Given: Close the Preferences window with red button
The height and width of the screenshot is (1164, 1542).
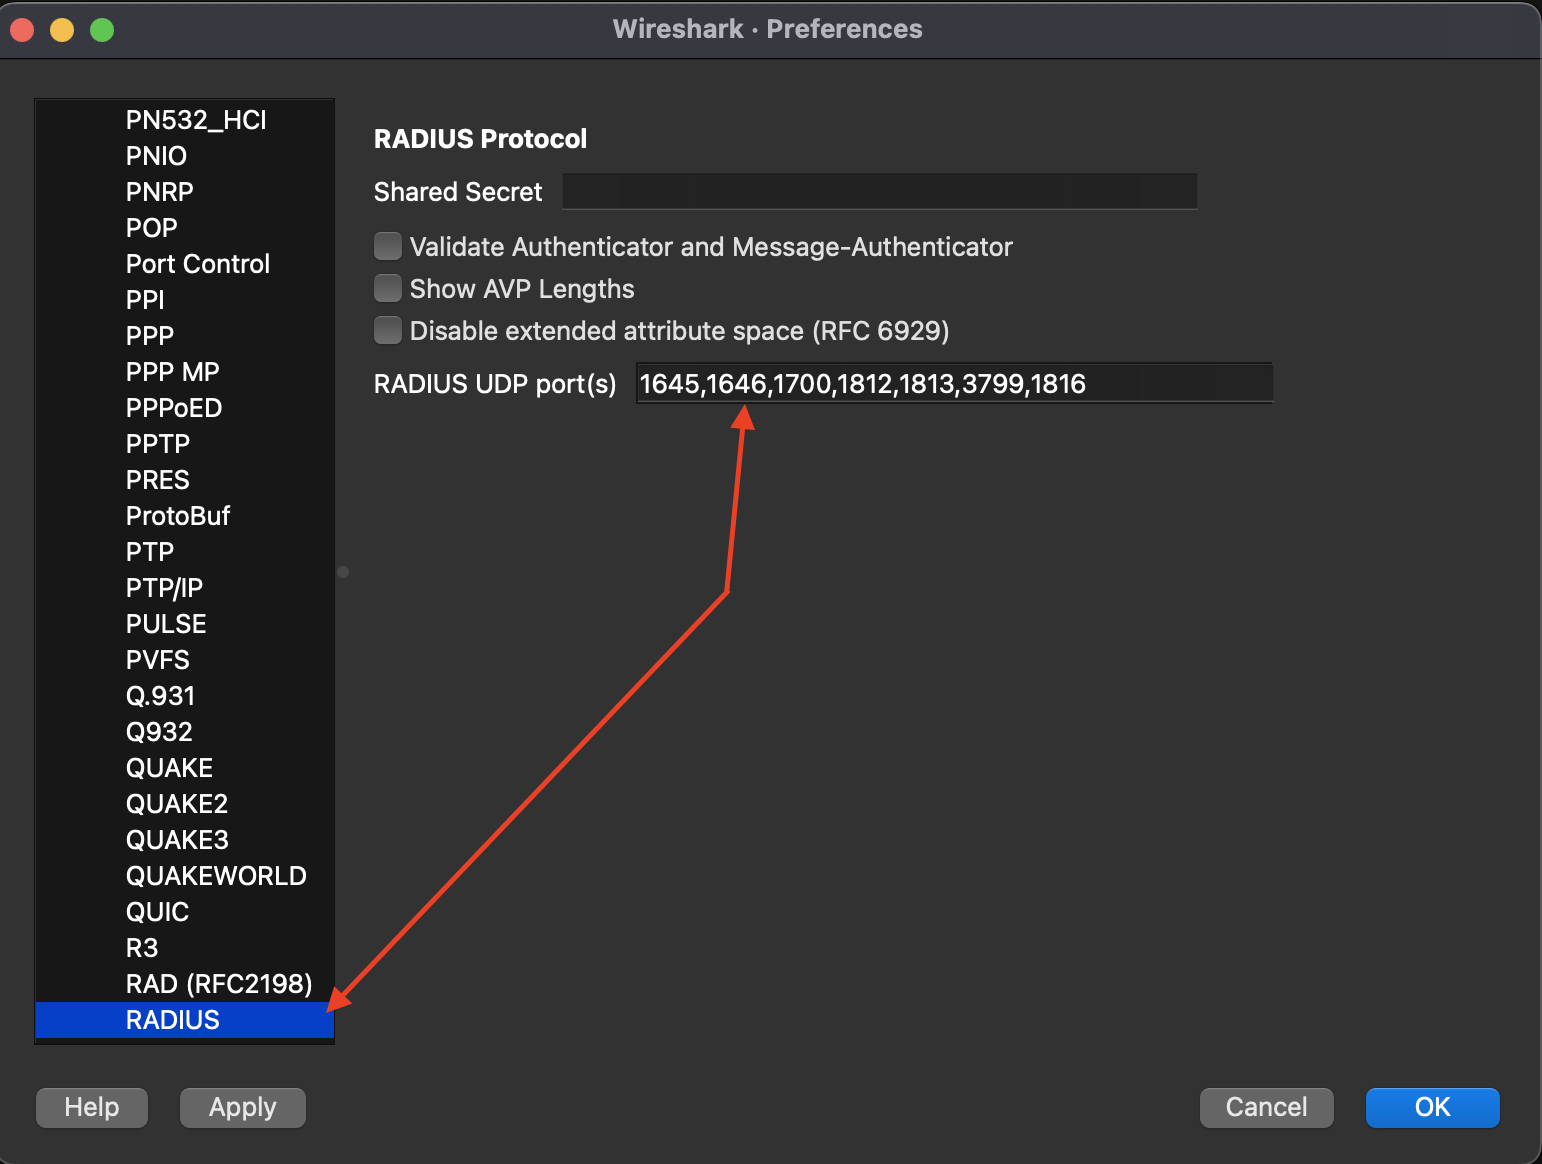Looking at the screenshot, I should coord(22,30).
